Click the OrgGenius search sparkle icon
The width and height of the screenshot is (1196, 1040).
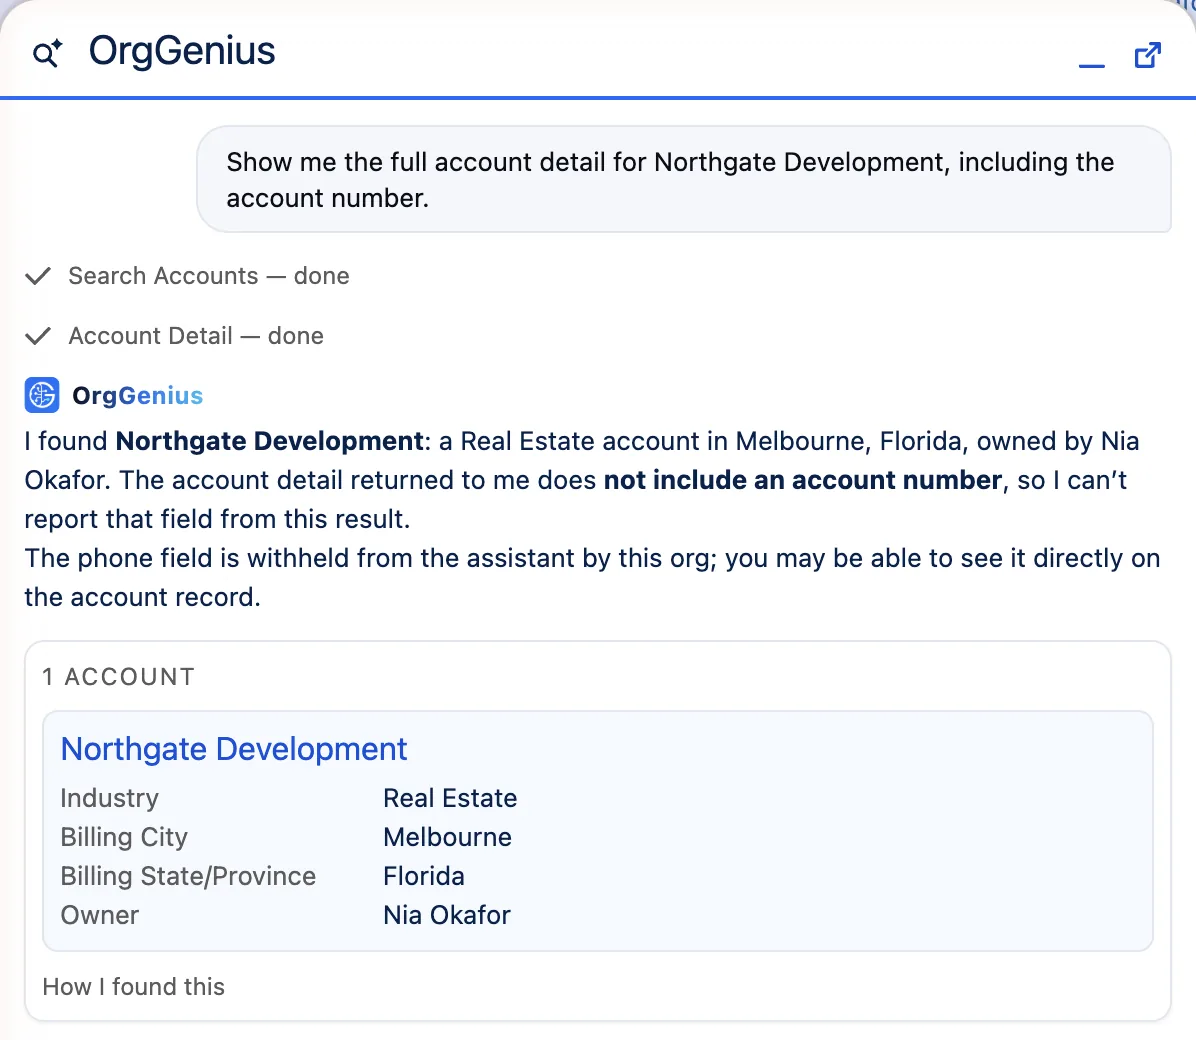[47, 53]
